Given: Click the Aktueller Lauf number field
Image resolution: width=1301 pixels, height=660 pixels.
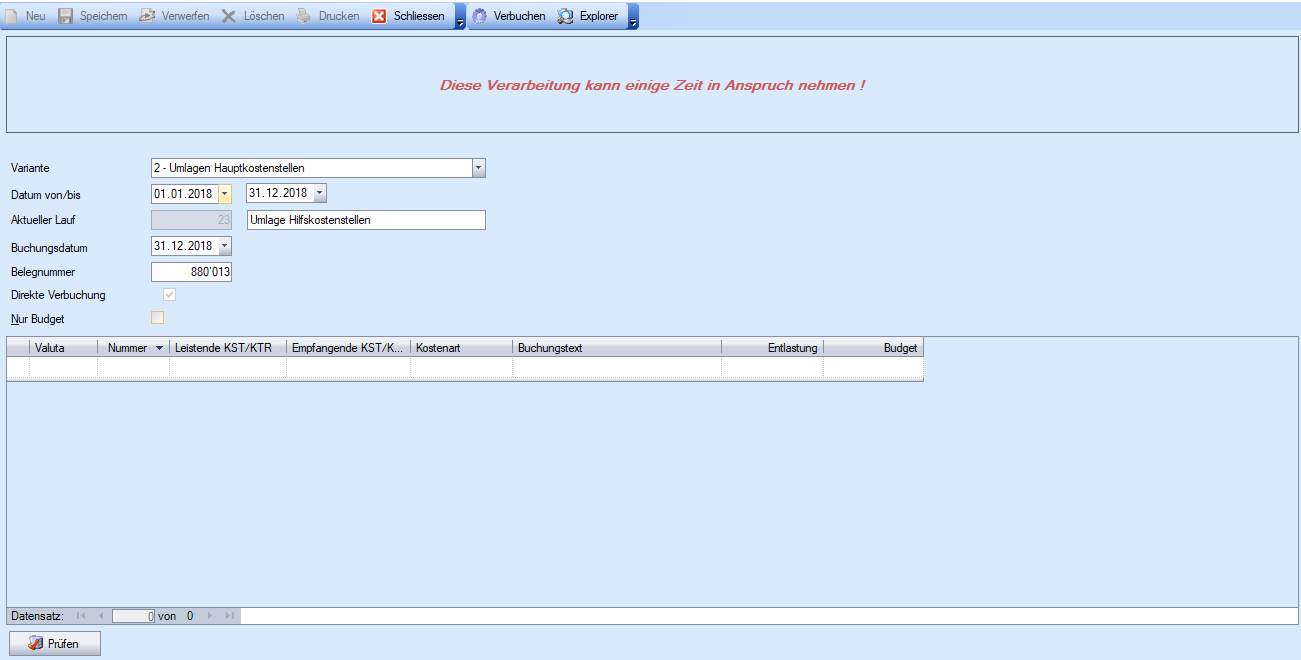Looking at the screenshot, I should click(191, 220).
